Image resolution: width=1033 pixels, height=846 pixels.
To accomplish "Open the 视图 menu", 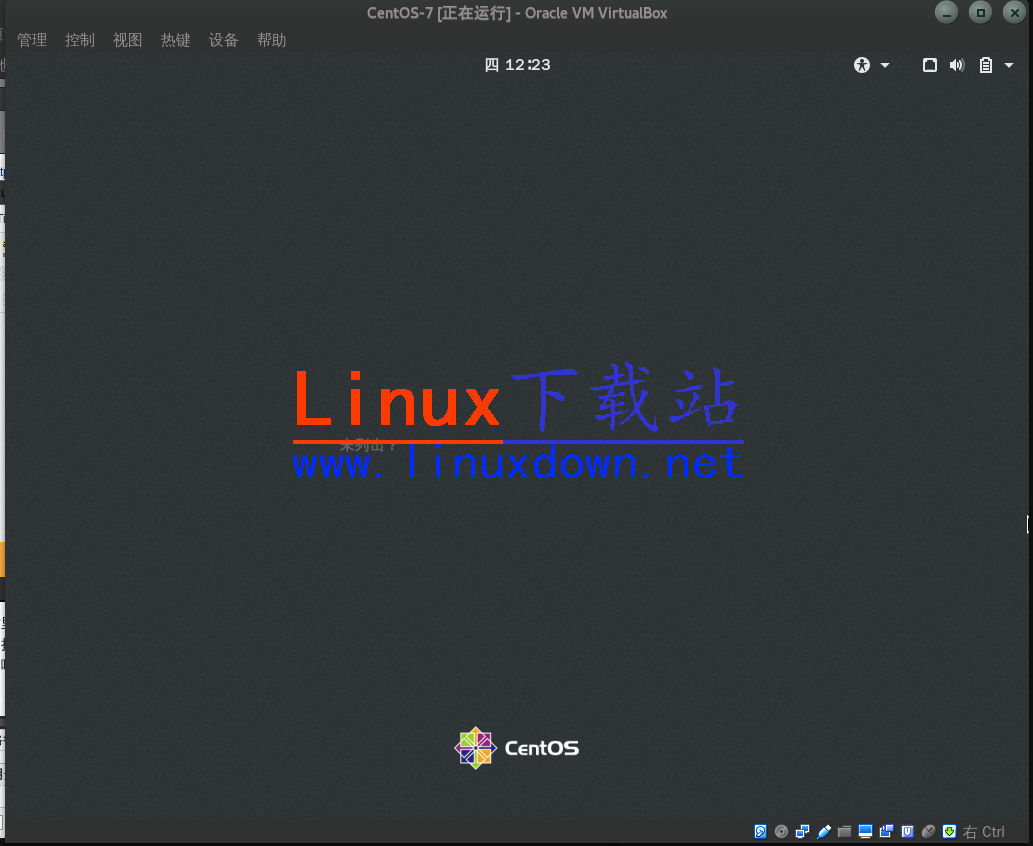I will [127, 40].
